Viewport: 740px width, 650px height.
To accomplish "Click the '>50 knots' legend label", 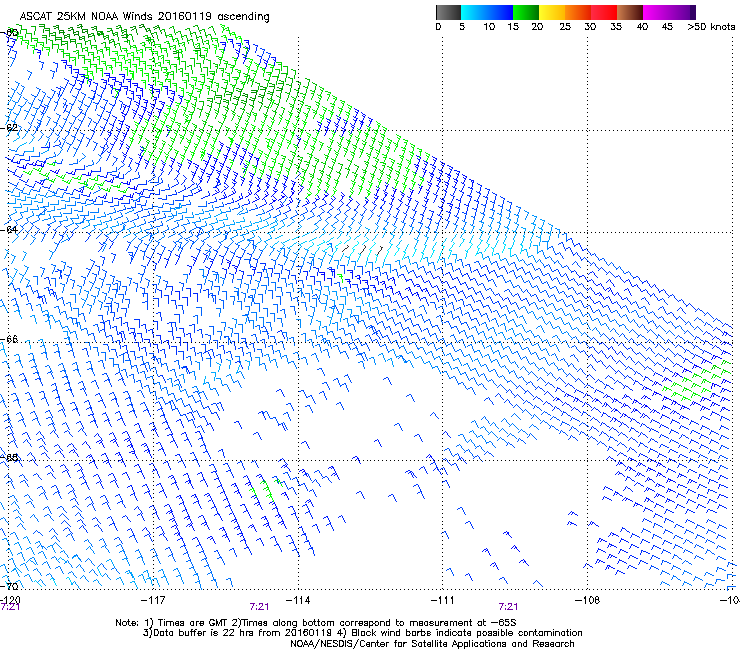I will [711, 27].
